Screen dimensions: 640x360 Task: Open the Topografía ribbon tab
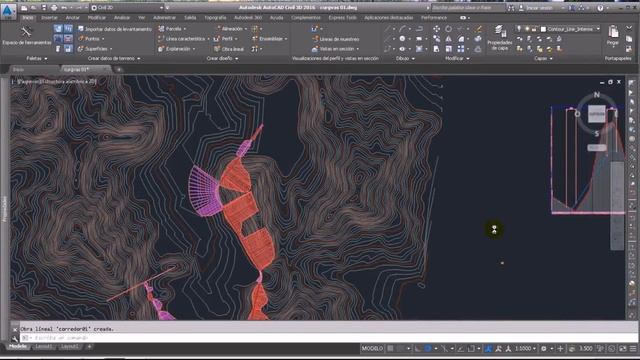pyautogui.click(x=215, y=18)
